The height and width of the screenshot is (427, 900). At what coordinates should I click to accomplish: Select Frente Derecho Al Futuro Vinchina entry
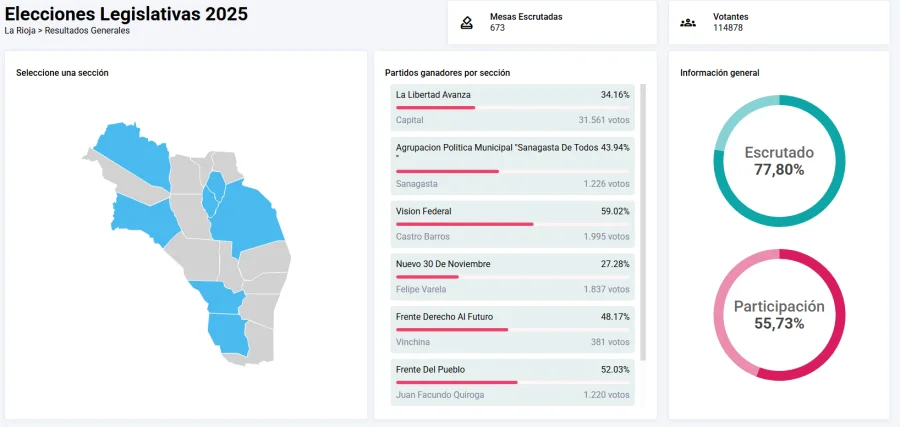pyautogui.click(x=512, y=329)
